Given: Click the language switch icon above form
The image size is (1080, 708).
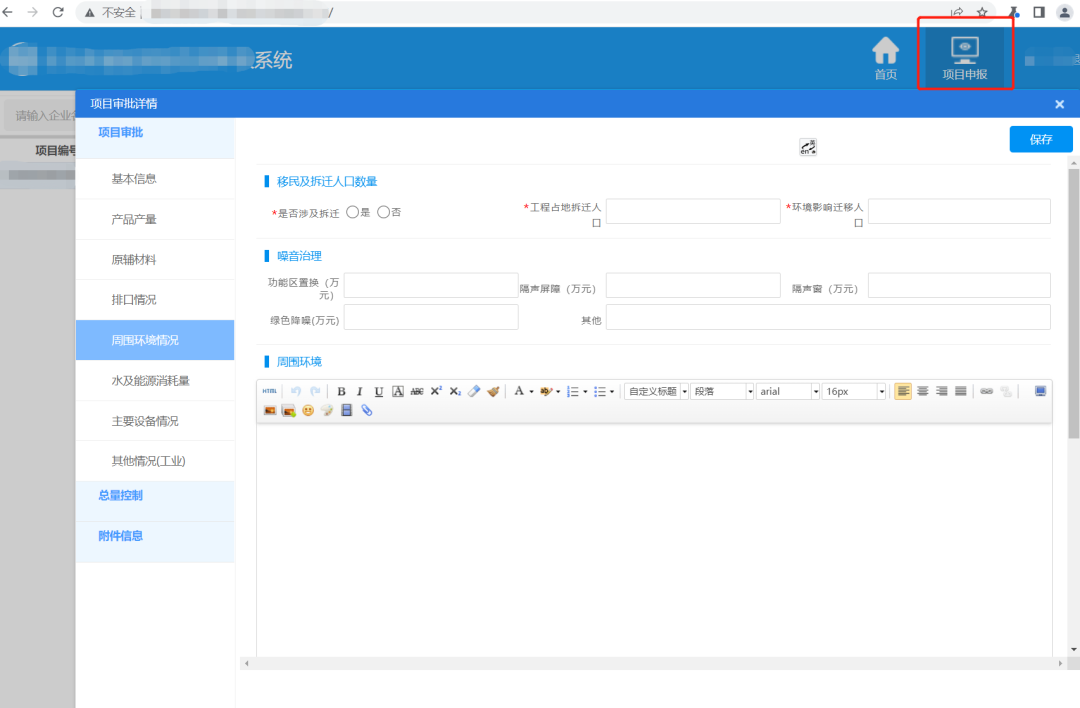Looking at the screenshot, I should click(808, 147).
